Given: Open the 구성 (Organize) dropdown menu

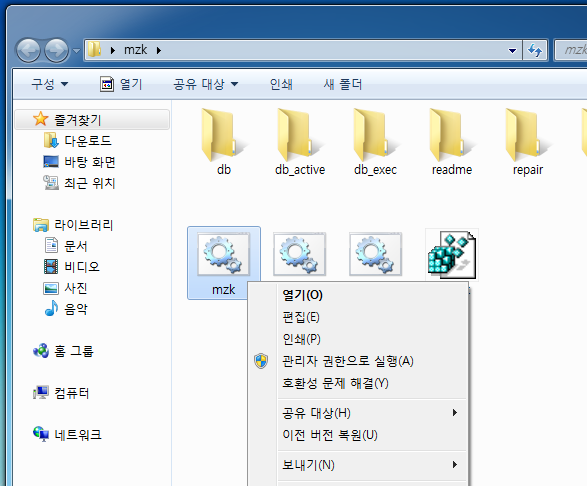Looking at the screenshot, I should coord(49,84).
